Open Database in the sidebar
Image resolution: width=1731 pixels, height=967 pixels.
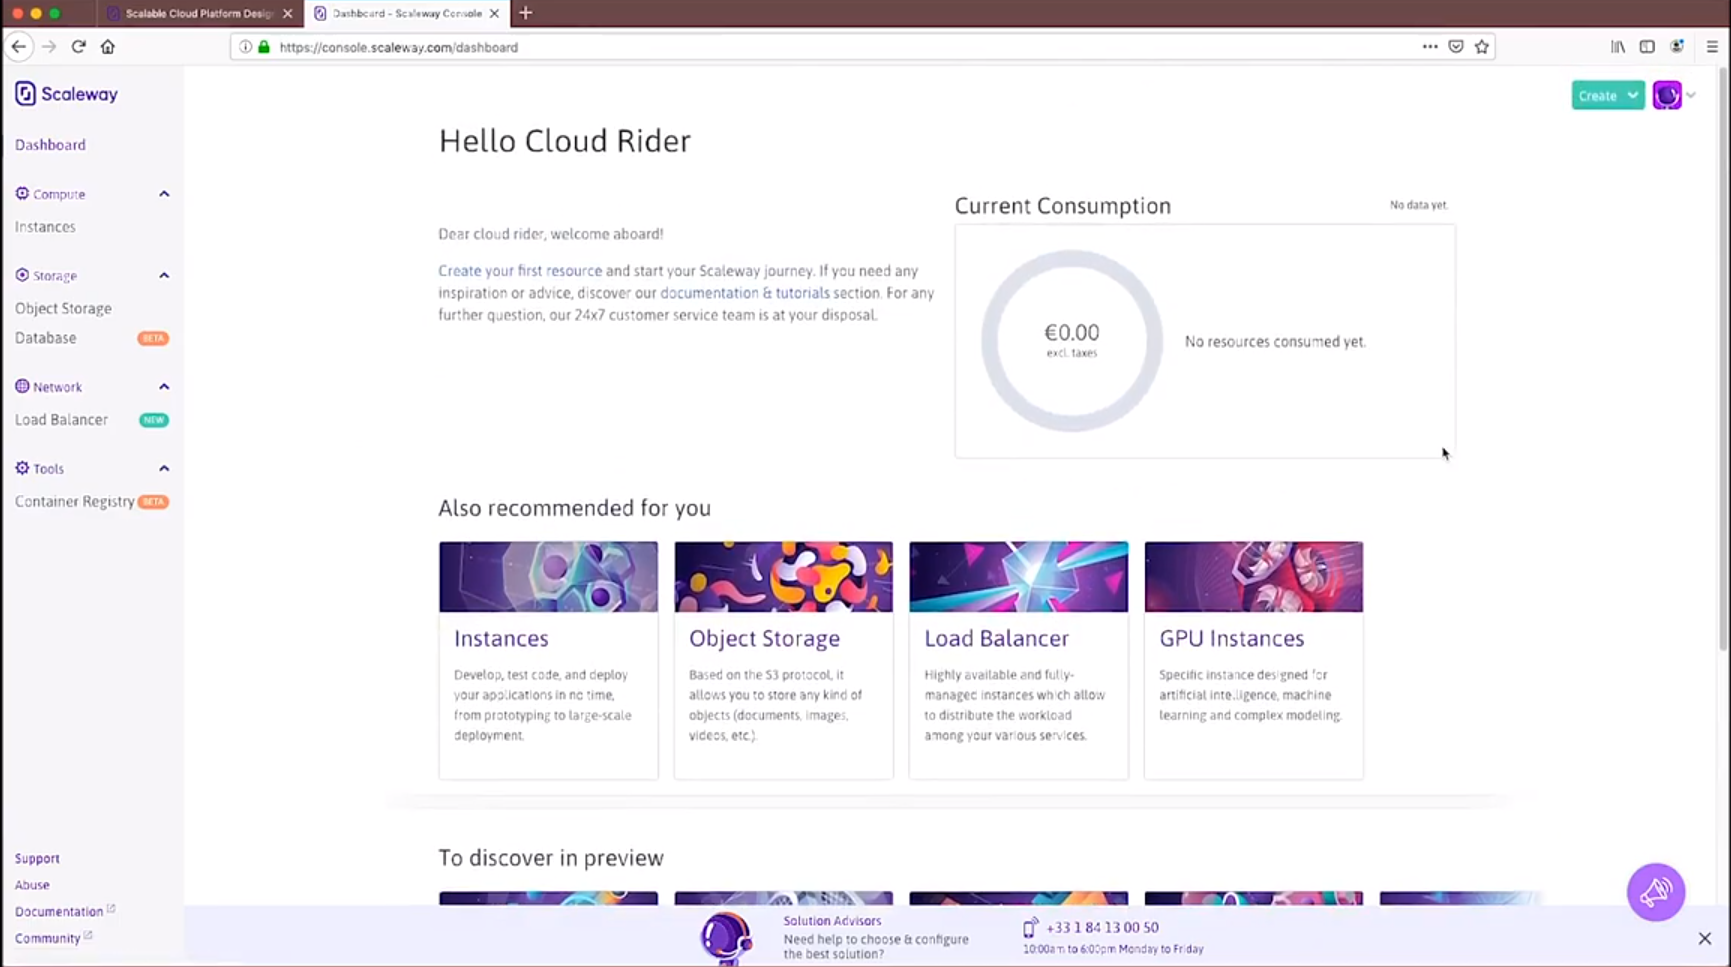[x=45, y=338]
